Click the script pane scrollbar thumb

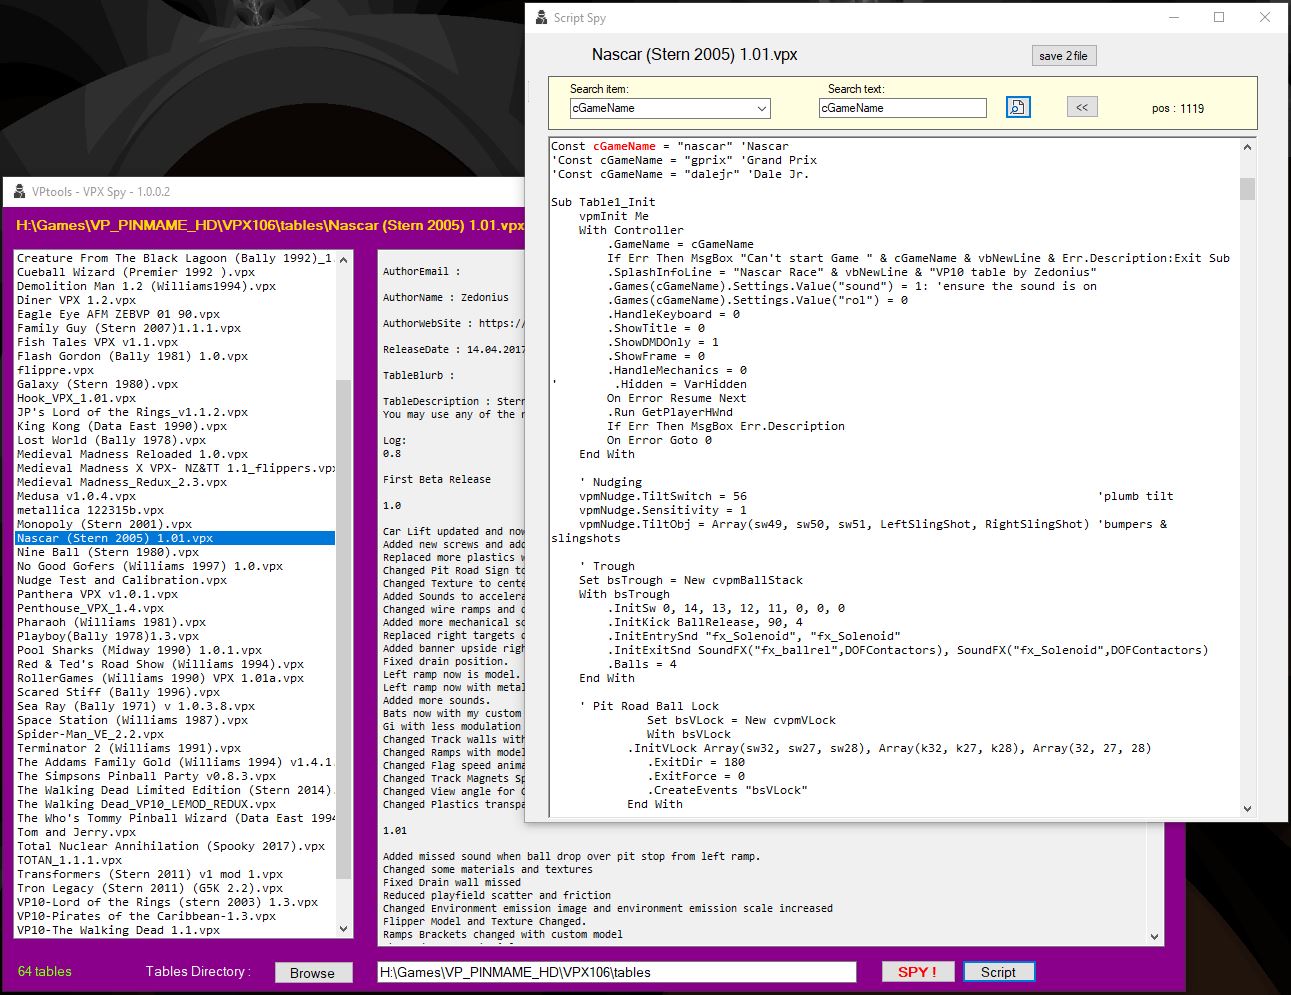point(1247,189)
